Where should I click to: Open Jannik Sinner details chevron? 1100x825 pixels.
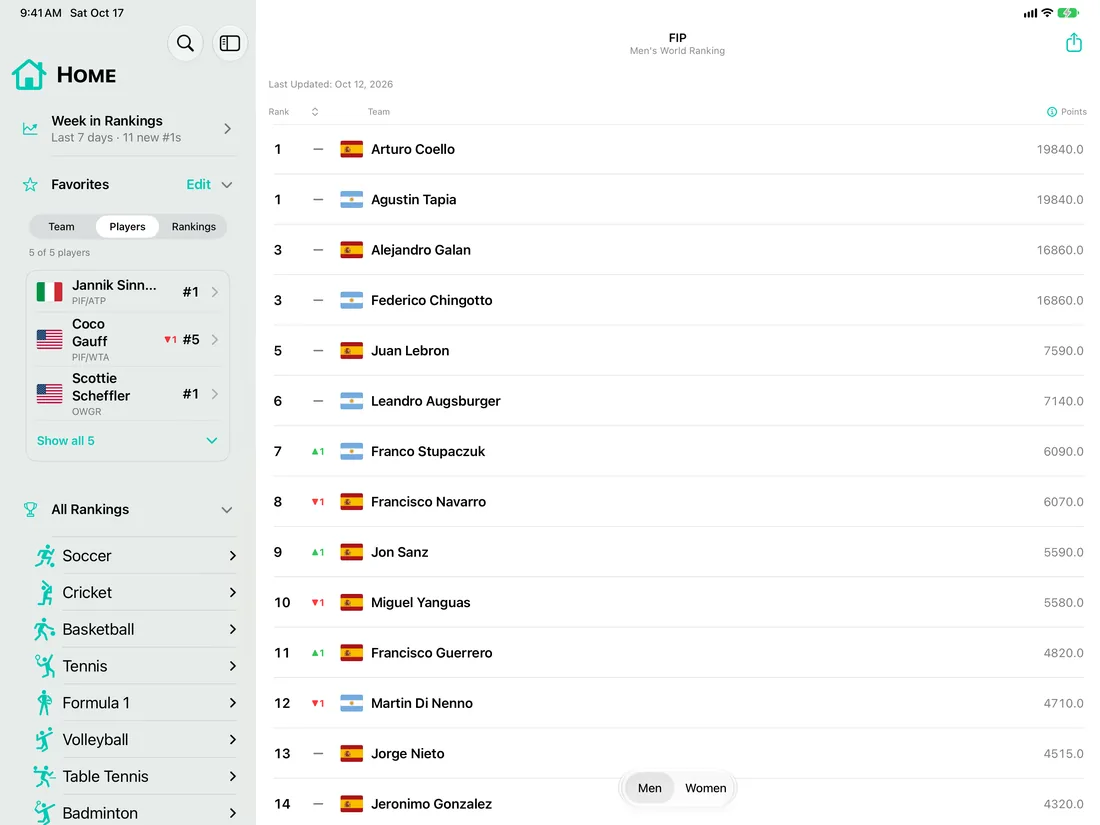click(215, 292)
